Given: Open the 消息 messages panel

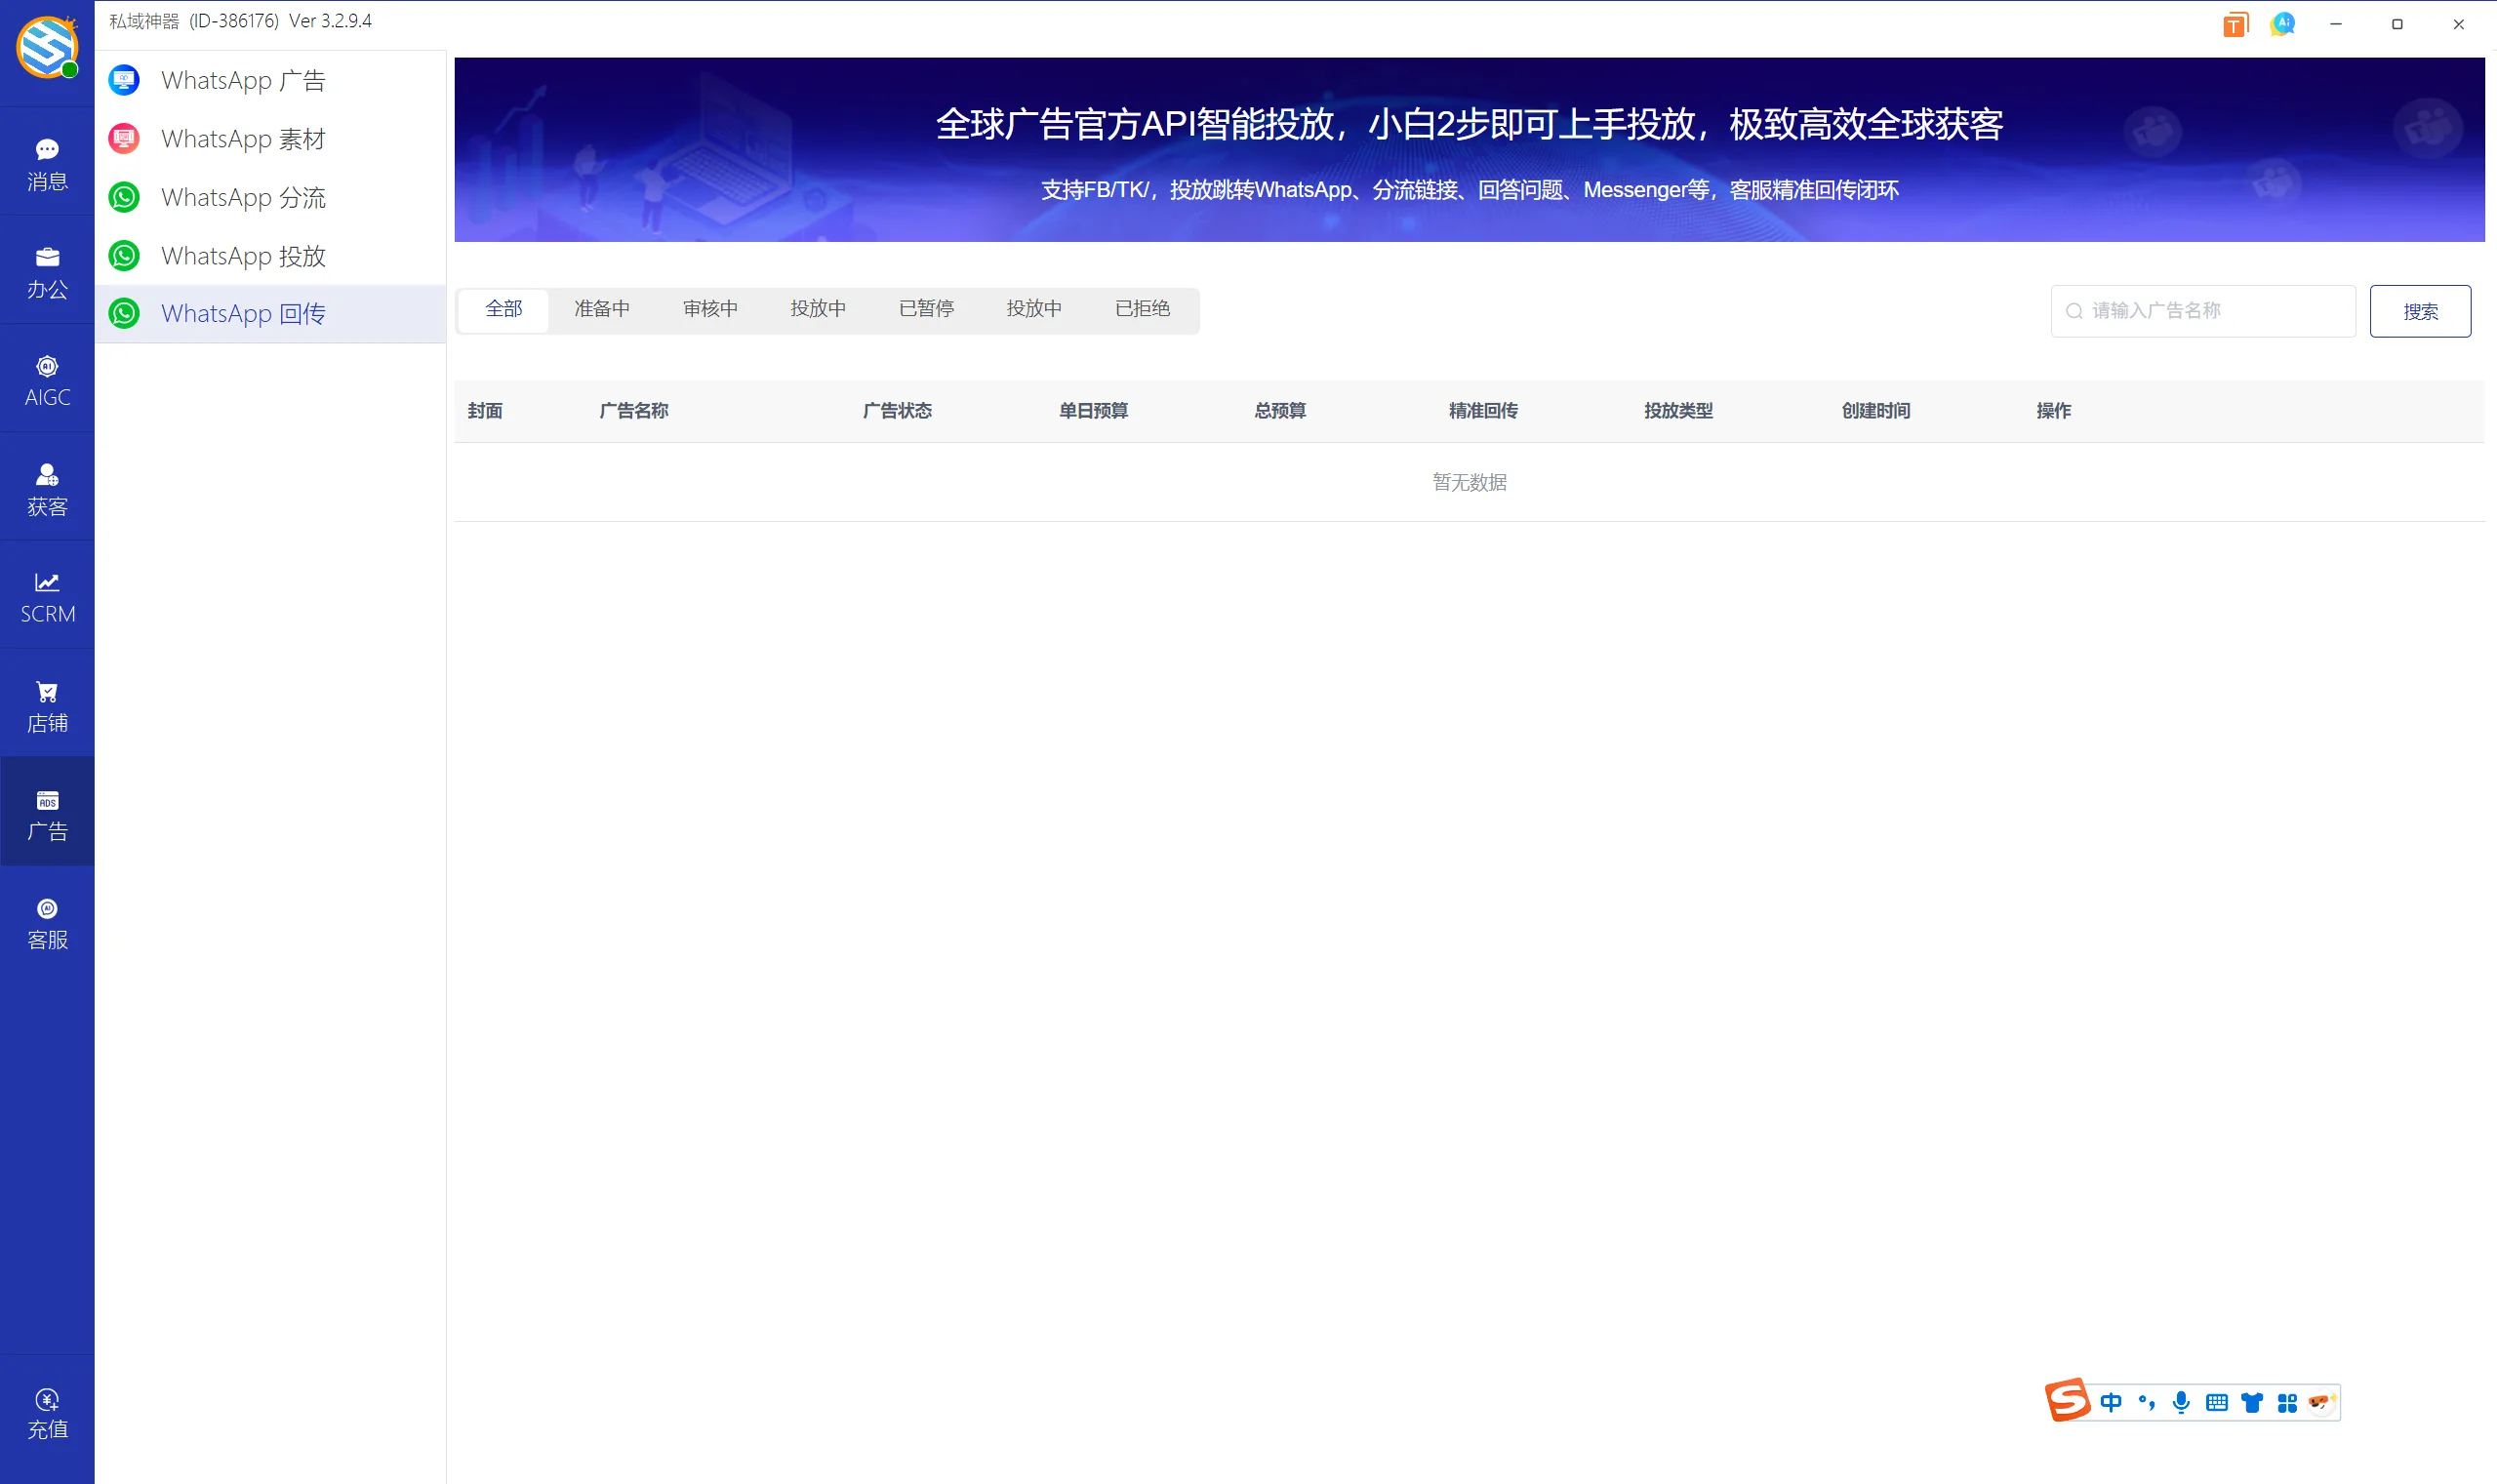Looking at the screenshot, I should tap(47, 162).
